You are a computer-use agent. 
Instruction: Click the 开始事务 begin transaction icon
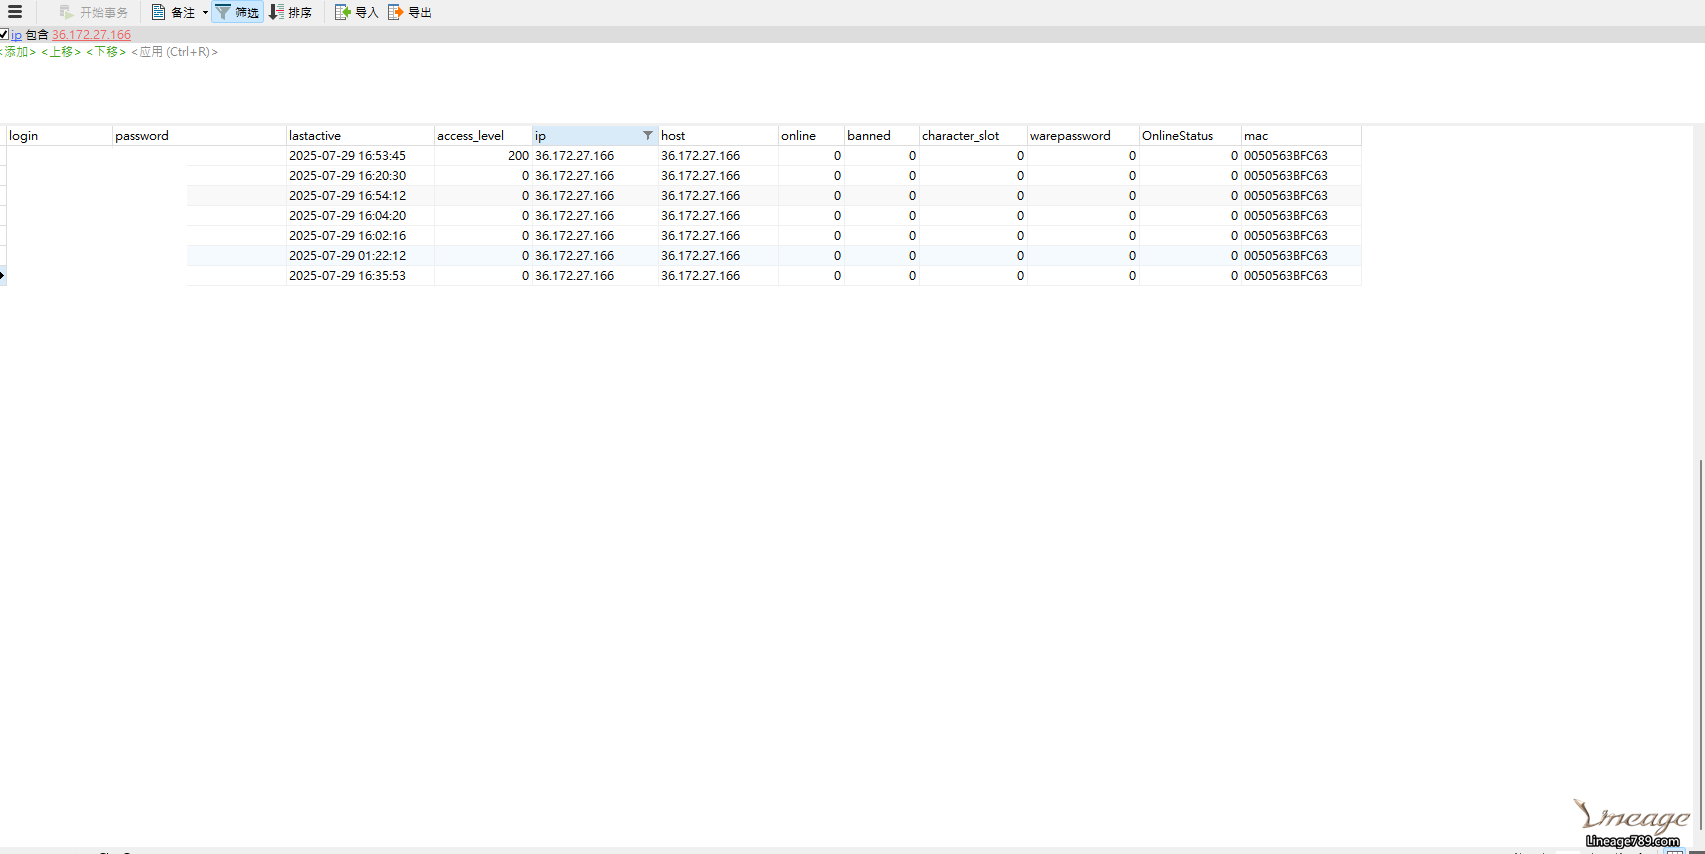[66, 12]
